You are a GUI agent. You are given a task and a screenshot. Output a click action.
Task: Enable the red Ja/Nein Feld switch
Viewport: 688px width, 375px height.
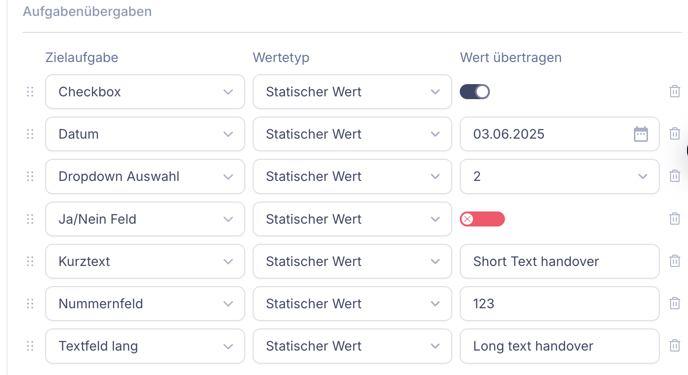(x=482, y=219)
